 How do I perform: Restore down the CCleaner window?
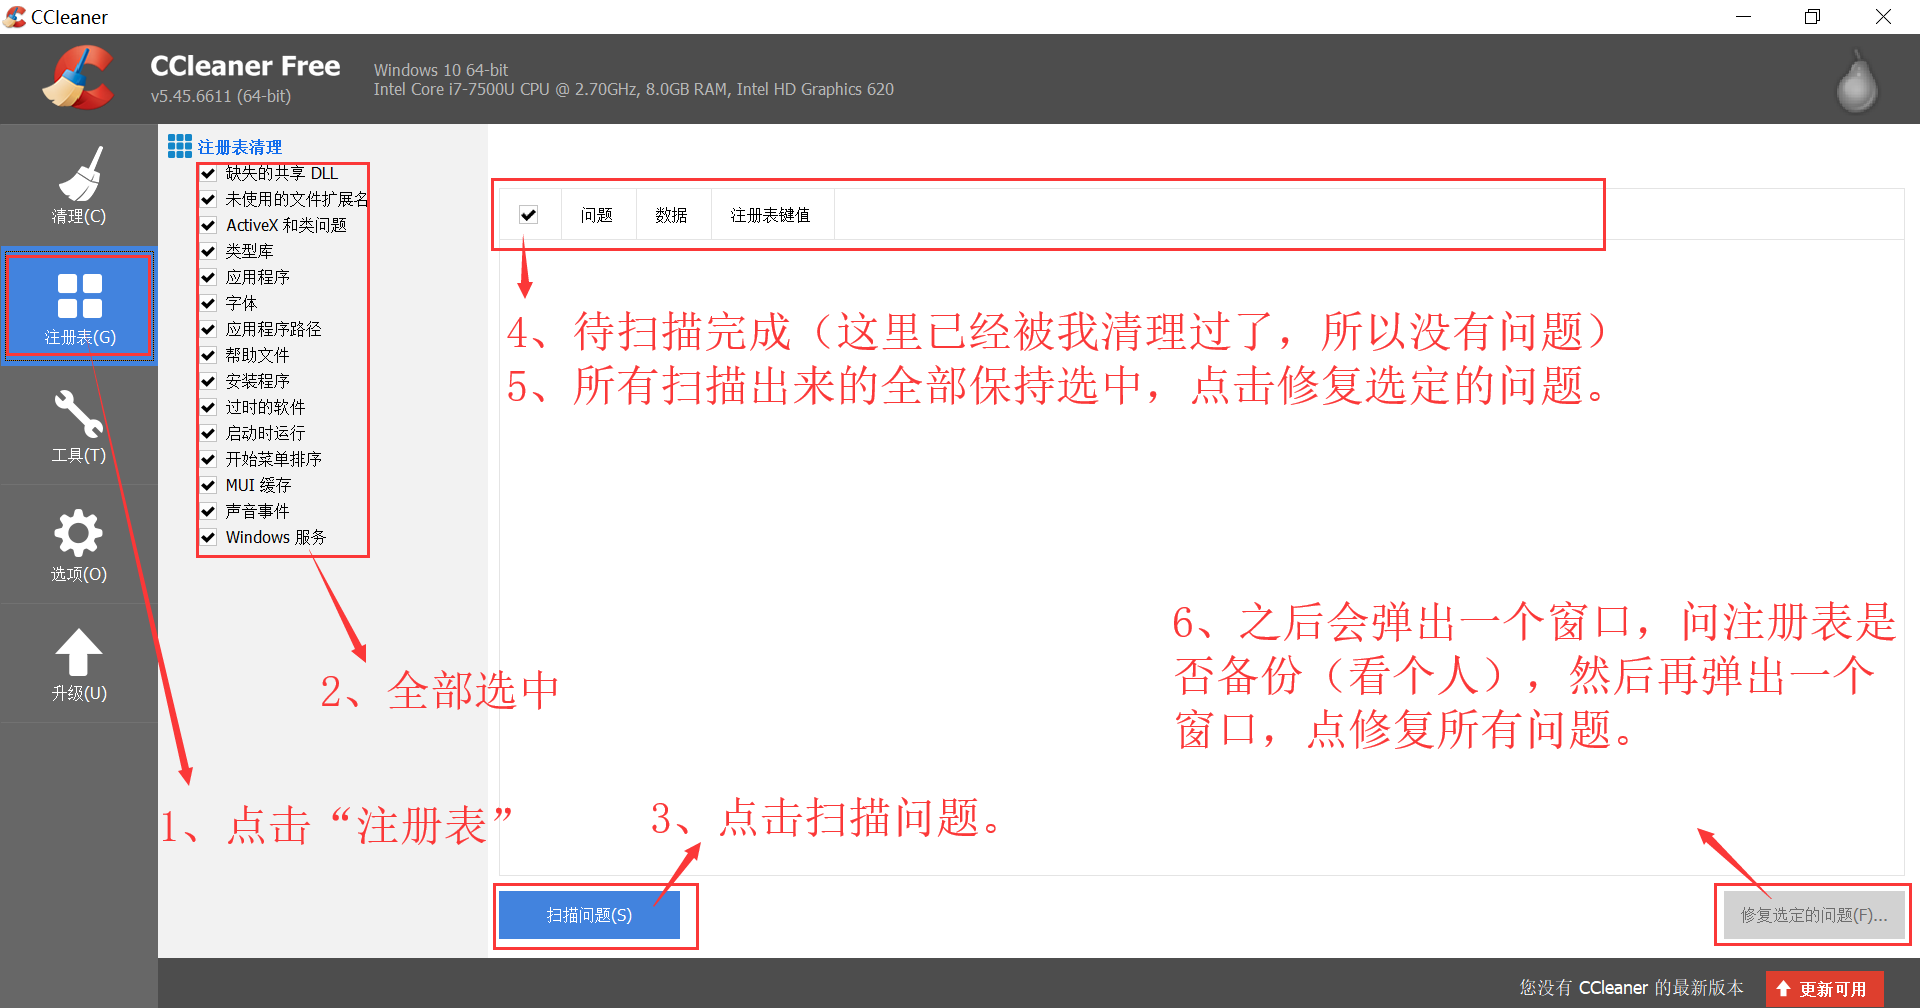click(1812, 17)
